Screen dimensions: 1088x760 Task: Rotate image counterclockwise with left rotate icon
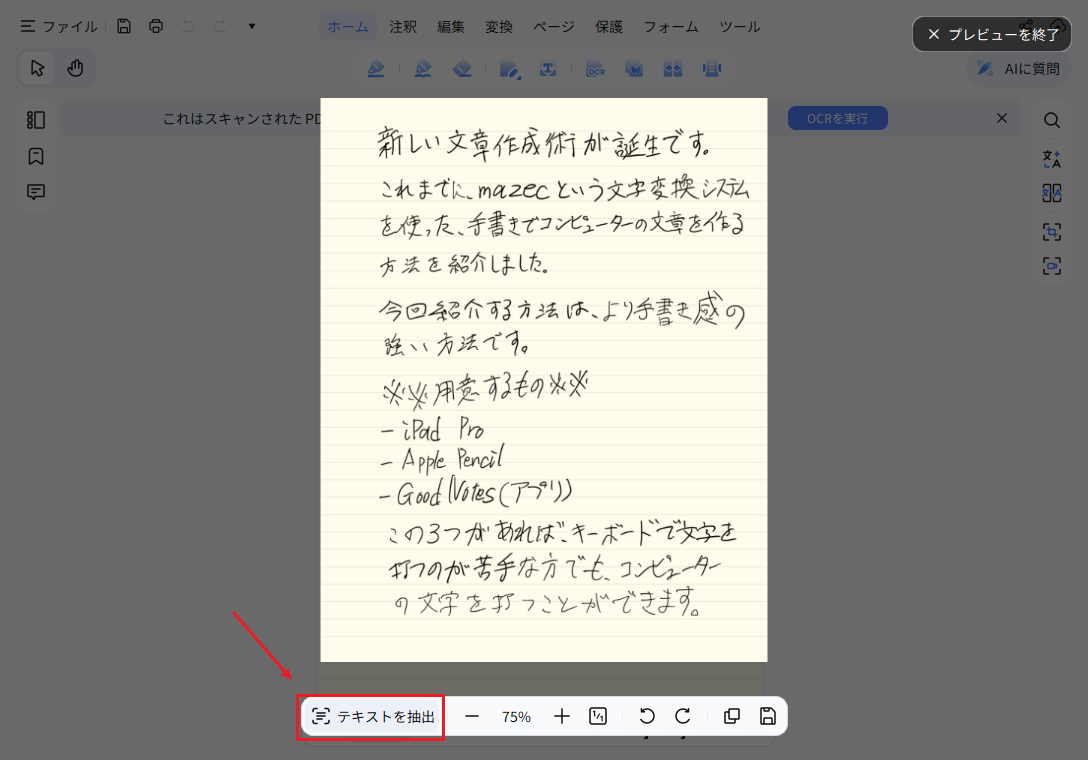(x=647, y=716)
